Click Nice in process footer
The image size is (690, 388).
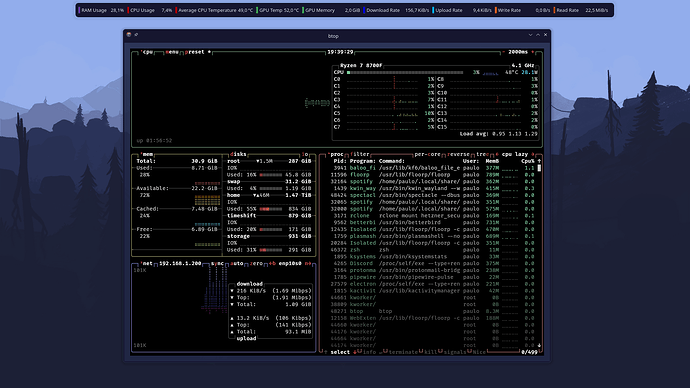[x=479, y=352]
